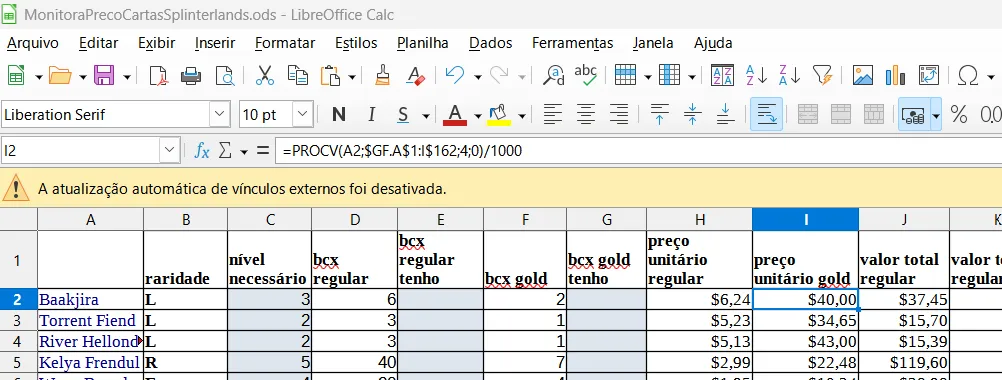
Task: Merge and center cells icon
Action: 808,115
